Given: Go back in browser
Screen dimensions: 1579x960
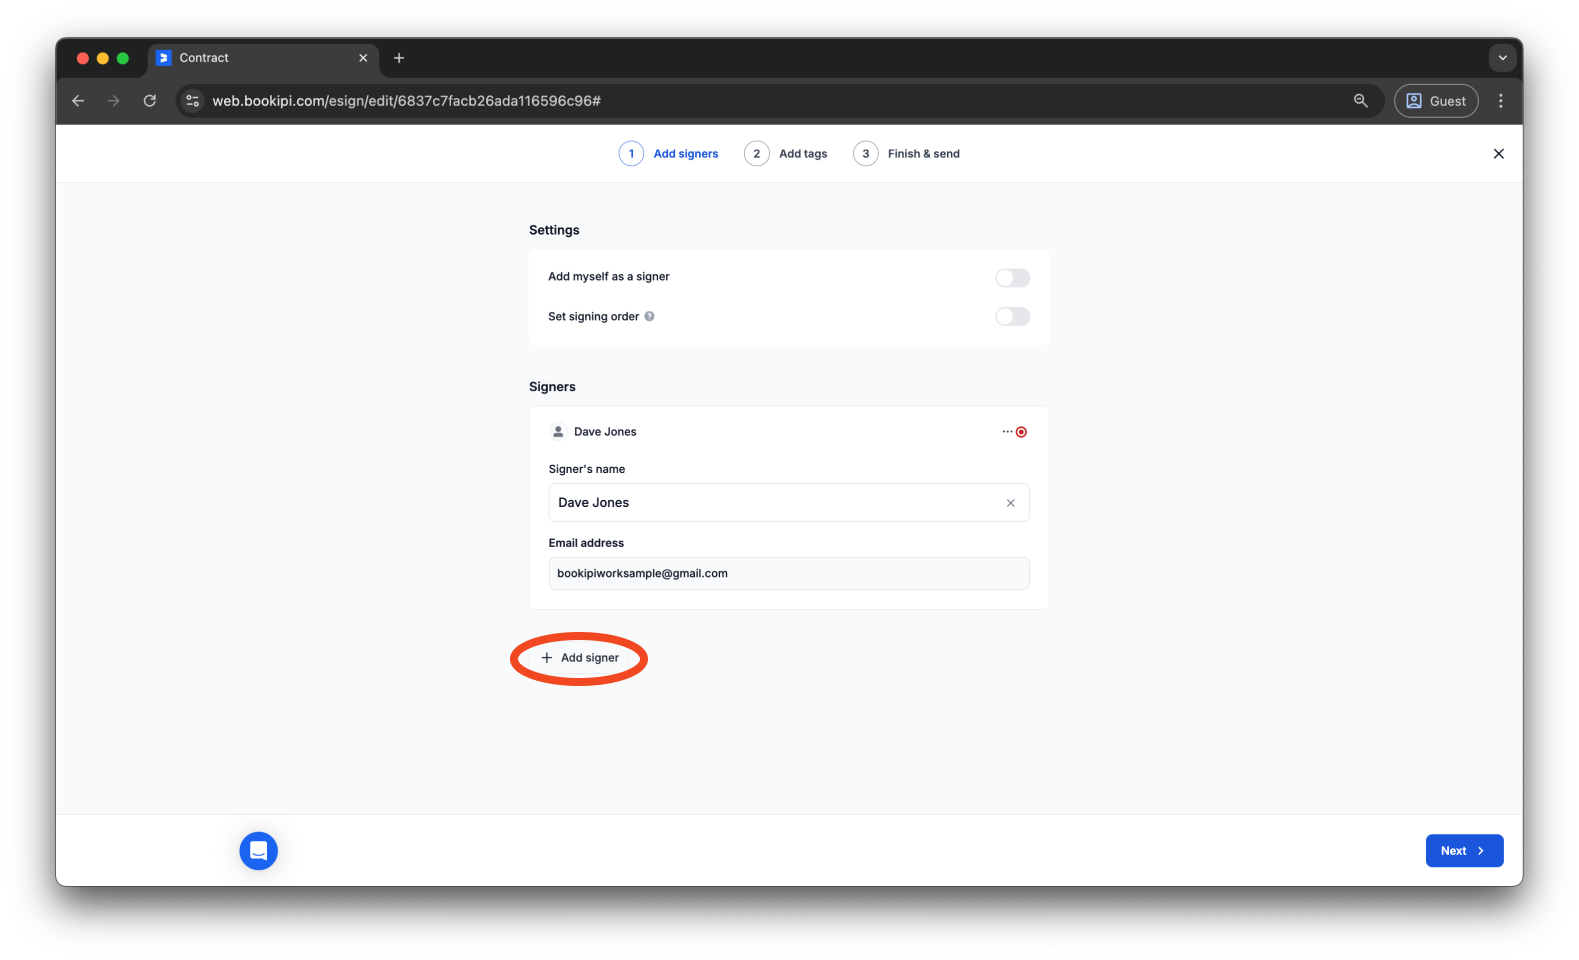Looking at the screenshot, I should click(x=78, y=101).
